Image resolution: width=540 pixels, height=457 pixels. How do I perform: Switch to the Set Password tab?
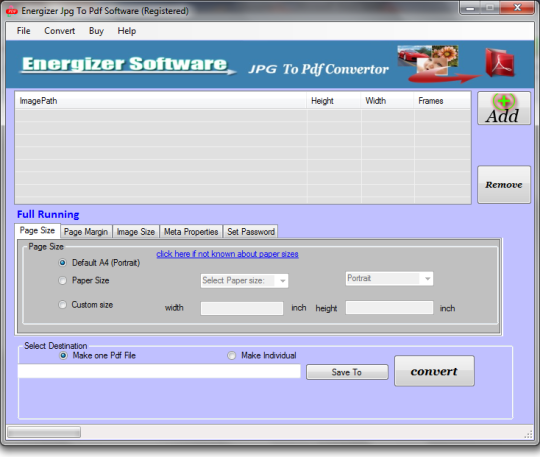pyautogui.click(x=251, y=232)
